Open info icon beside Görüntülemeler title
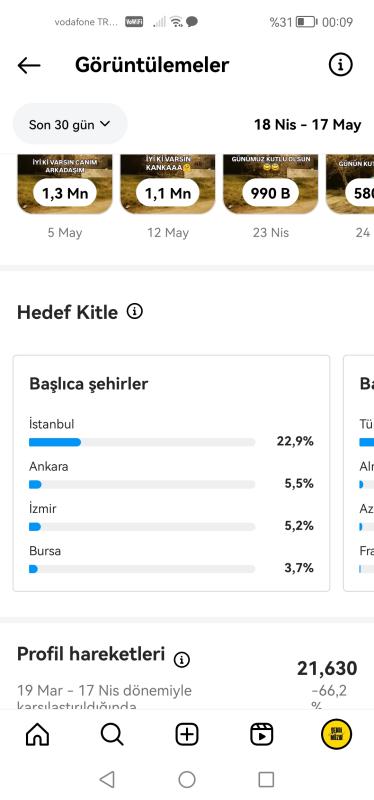 tap(340, 65)
